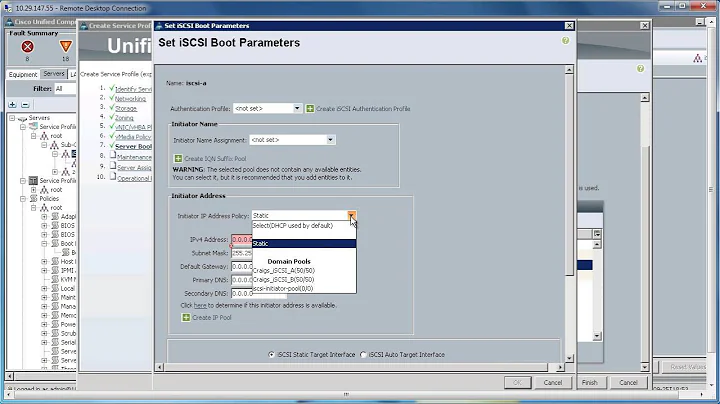Click Cancel button in iSCSI Boot Parameters dialog
Screen dimensions: 720x404
click(552, 382)
